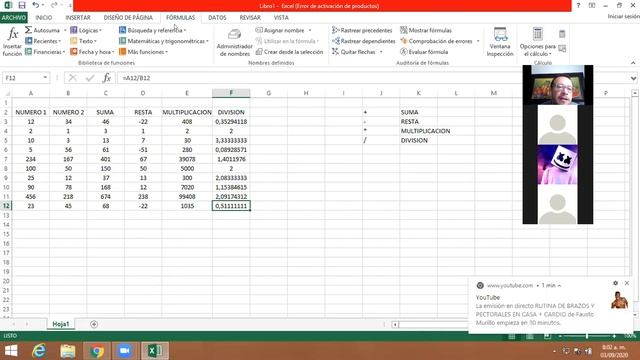Open YouTube notification settings gear

point(616,283)
